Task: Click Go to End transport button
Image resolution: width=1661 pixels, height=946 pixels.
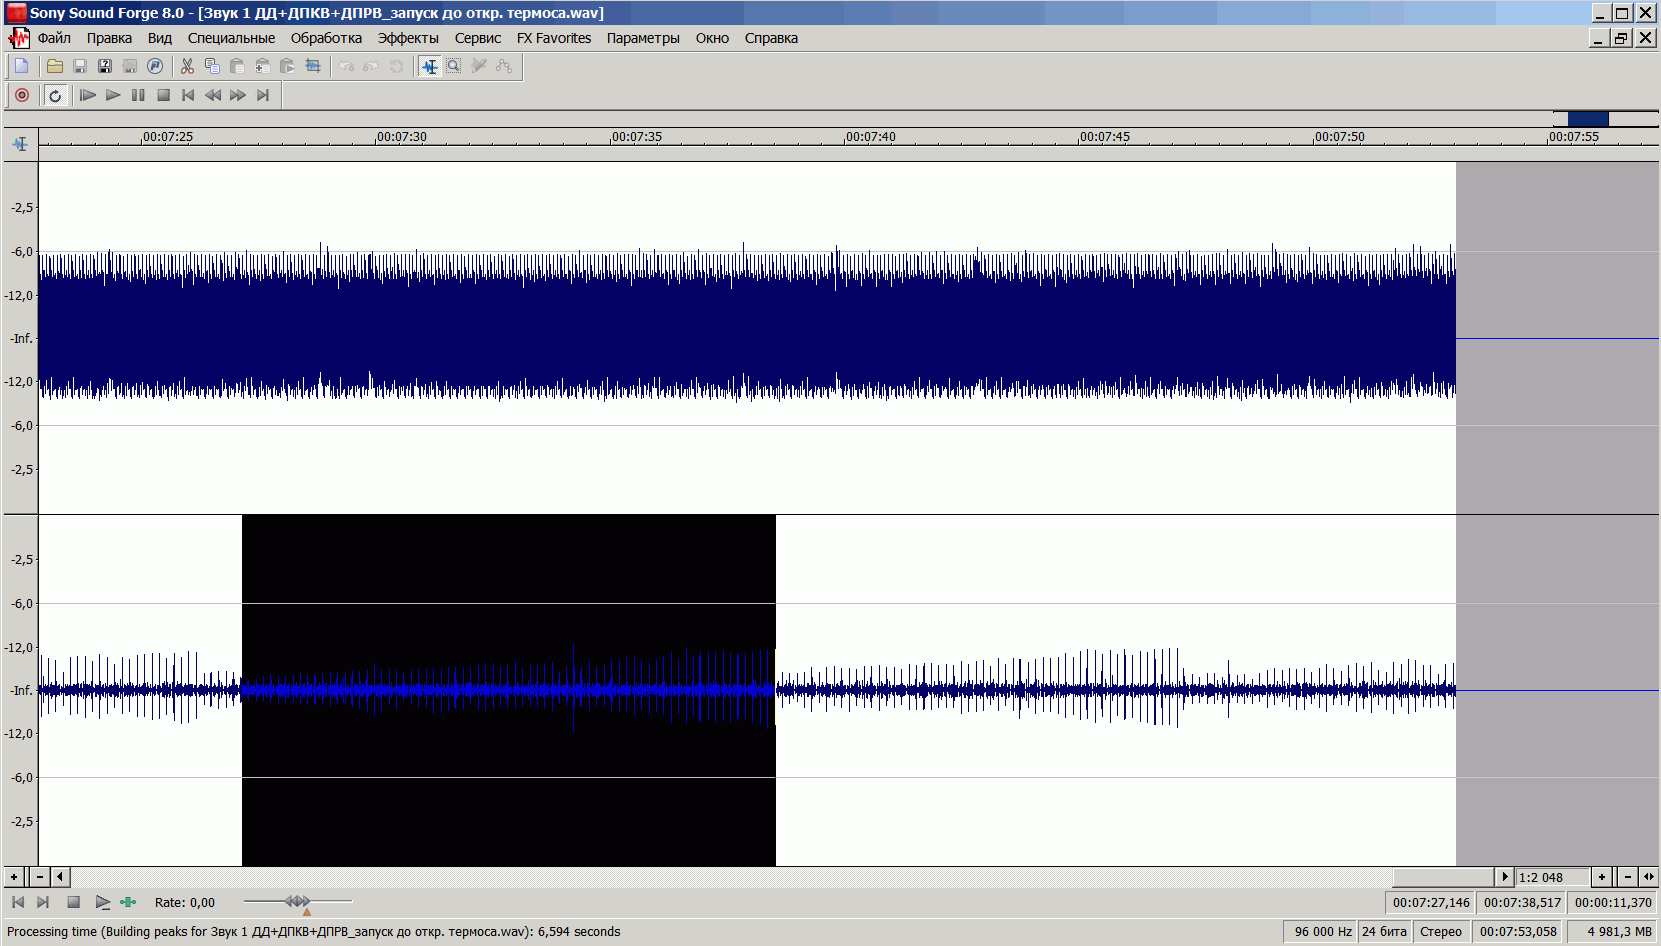Action: click(x=263, y=95)
